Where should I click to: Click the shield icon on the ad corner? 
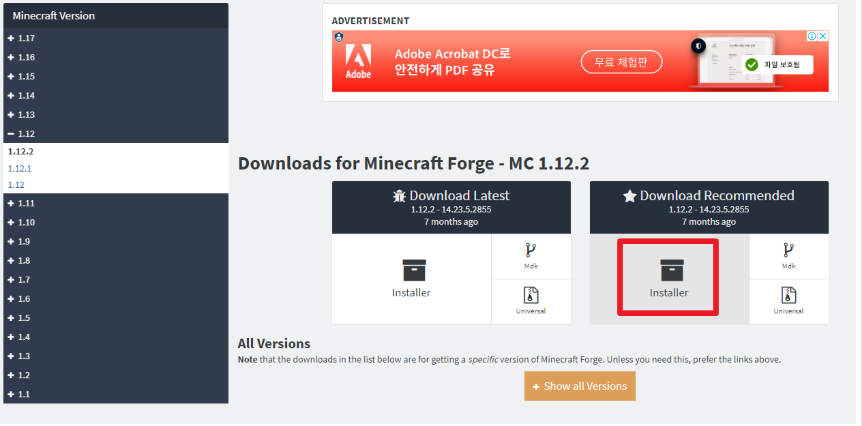point(339,37)
